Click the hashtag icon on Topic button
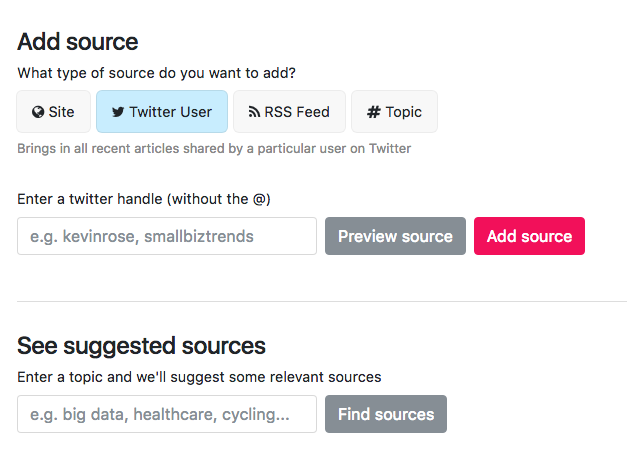This screenshot has height=460, width=640. 374,112
